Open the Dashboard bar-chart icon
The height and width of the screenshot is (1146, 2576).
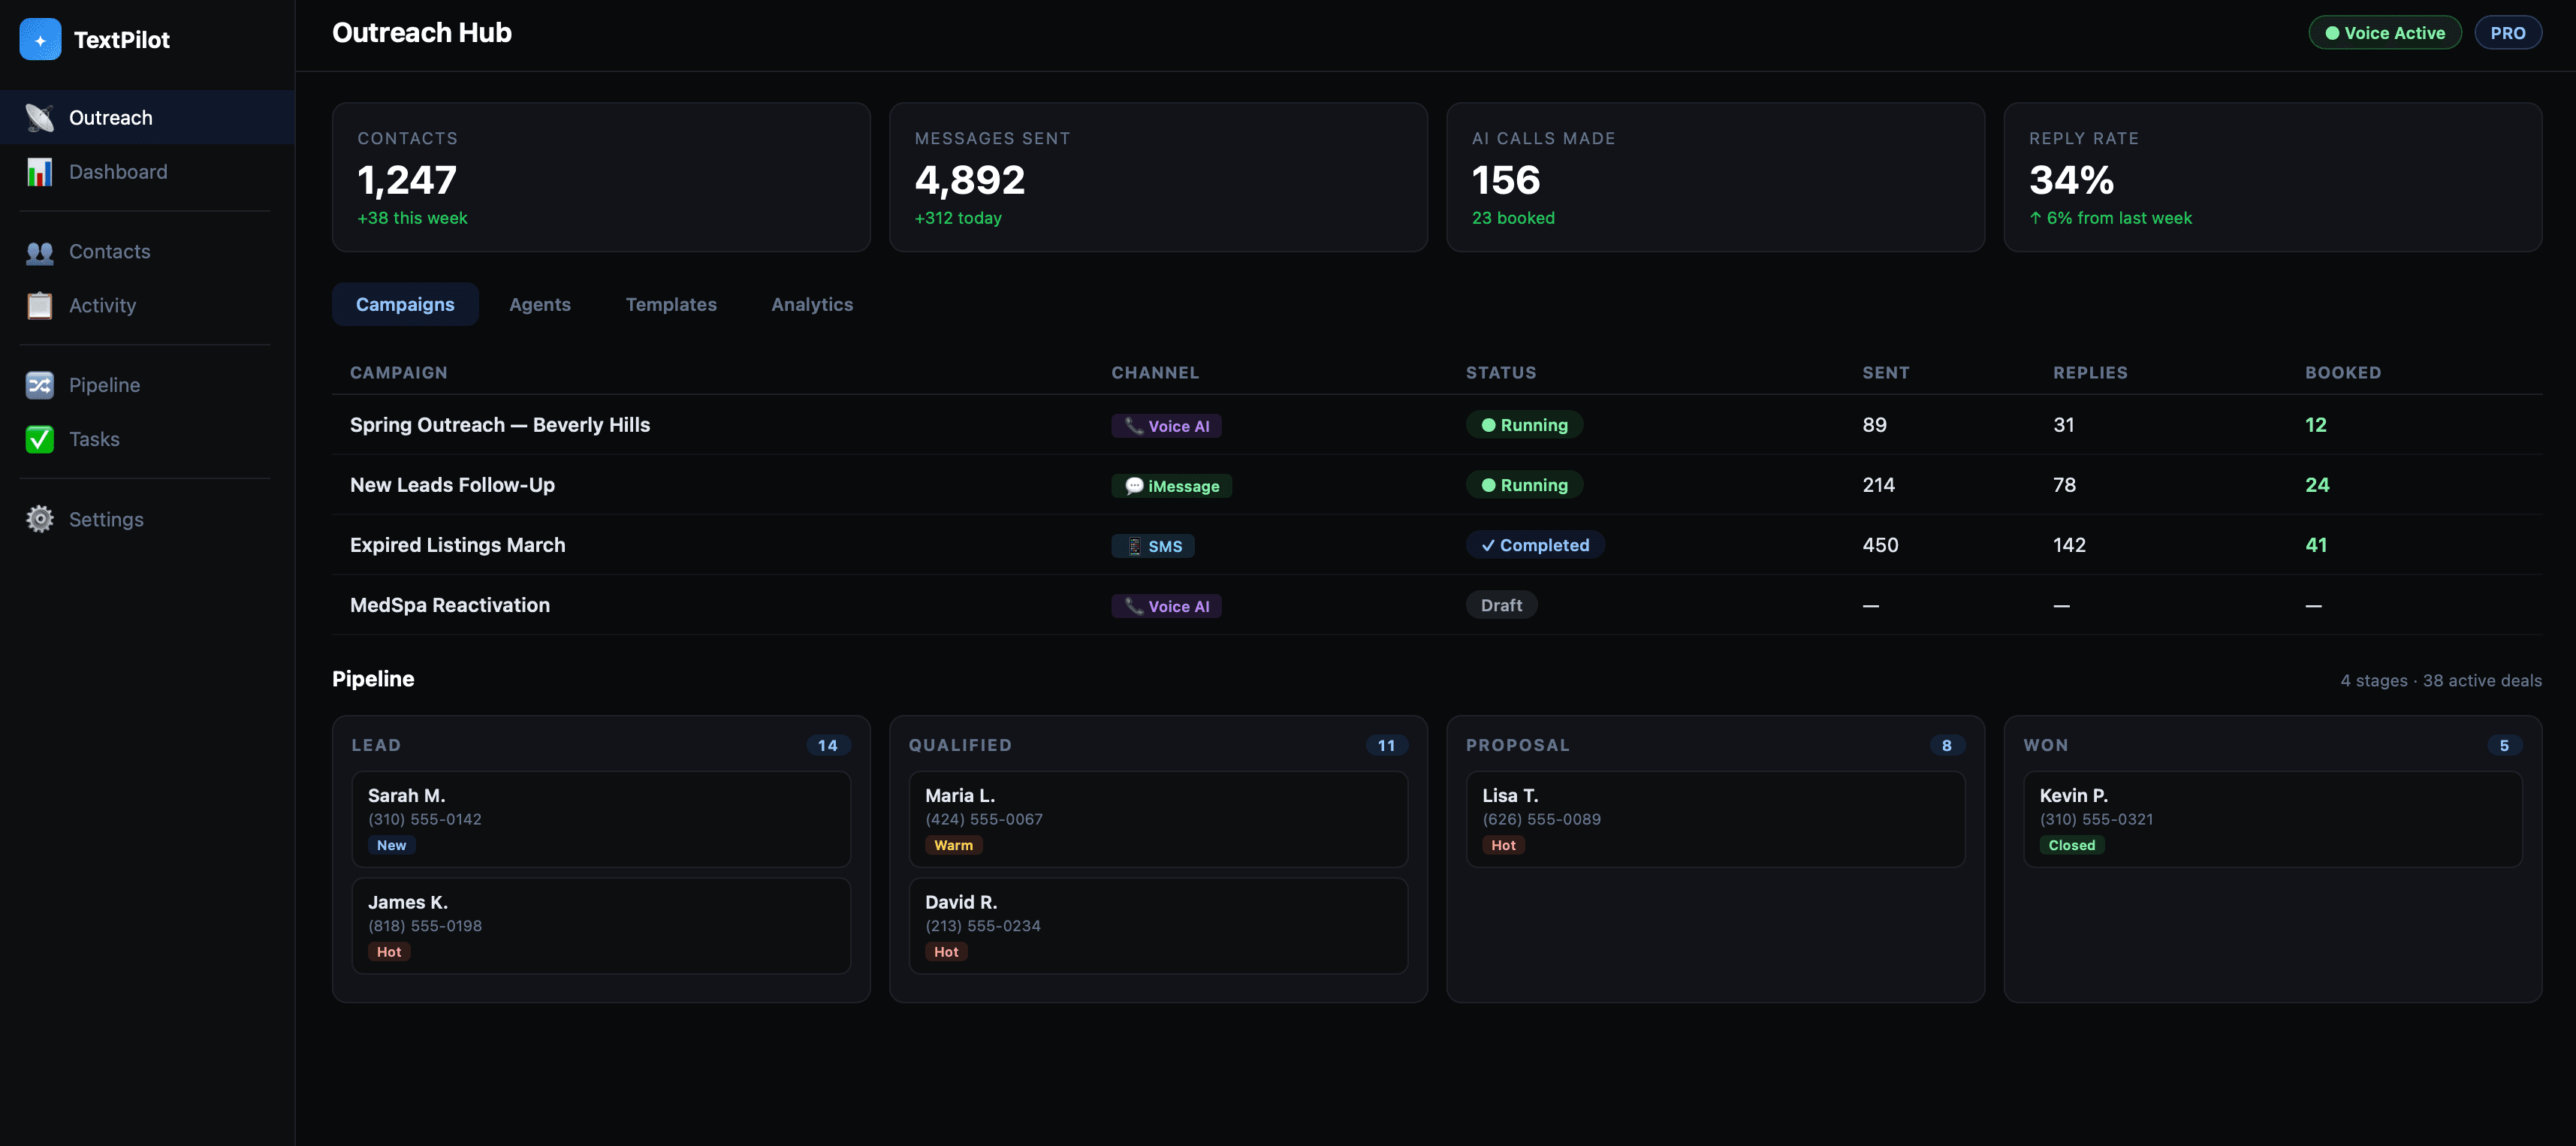(39, 171)
